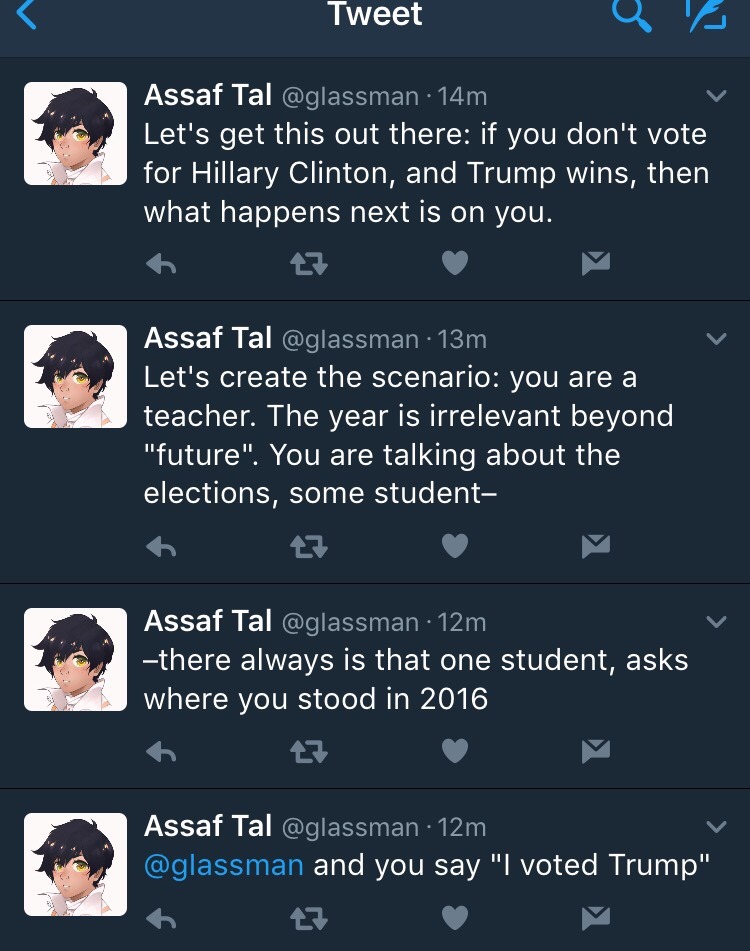The height and width of the screenshot is (951, 750).
Task: Send the 14m tweet via direct message
Action: pyautogui.click(x=596, y=263)
